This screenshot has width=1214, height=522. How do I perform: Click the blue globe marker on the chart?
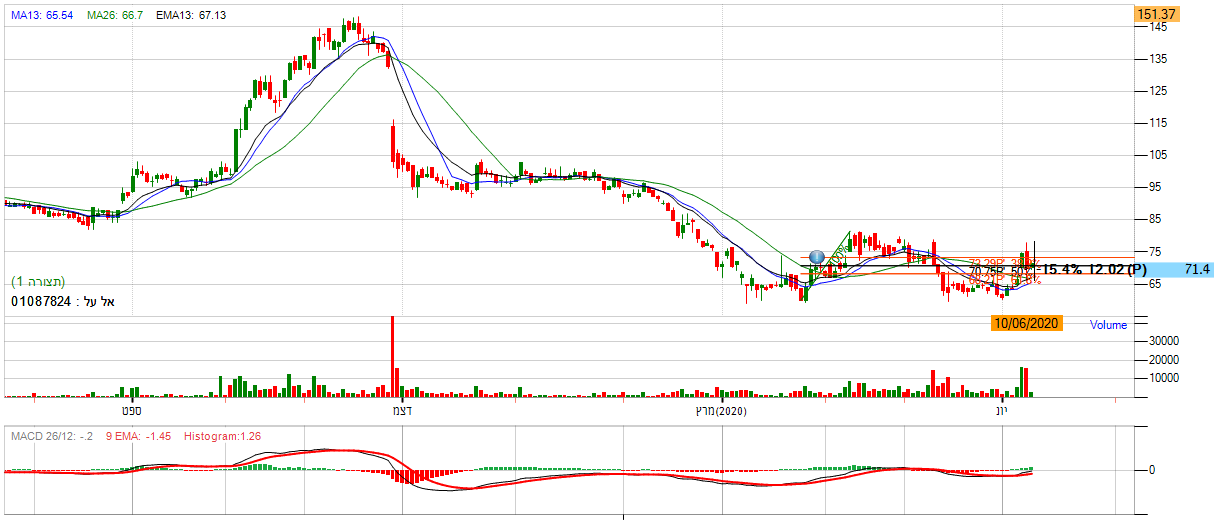pos(817,258)
